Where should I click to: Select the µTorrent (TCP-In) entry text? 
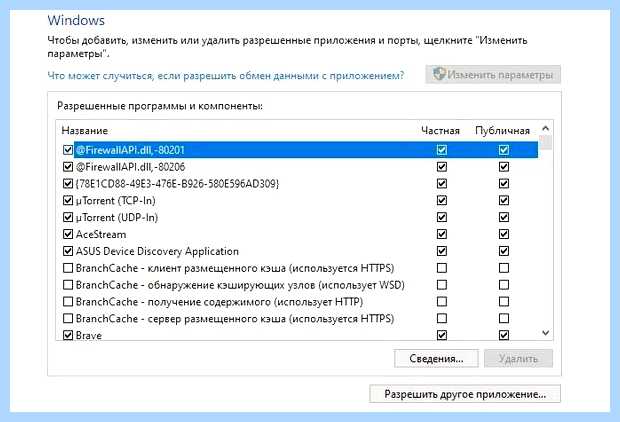pos(115,201)
